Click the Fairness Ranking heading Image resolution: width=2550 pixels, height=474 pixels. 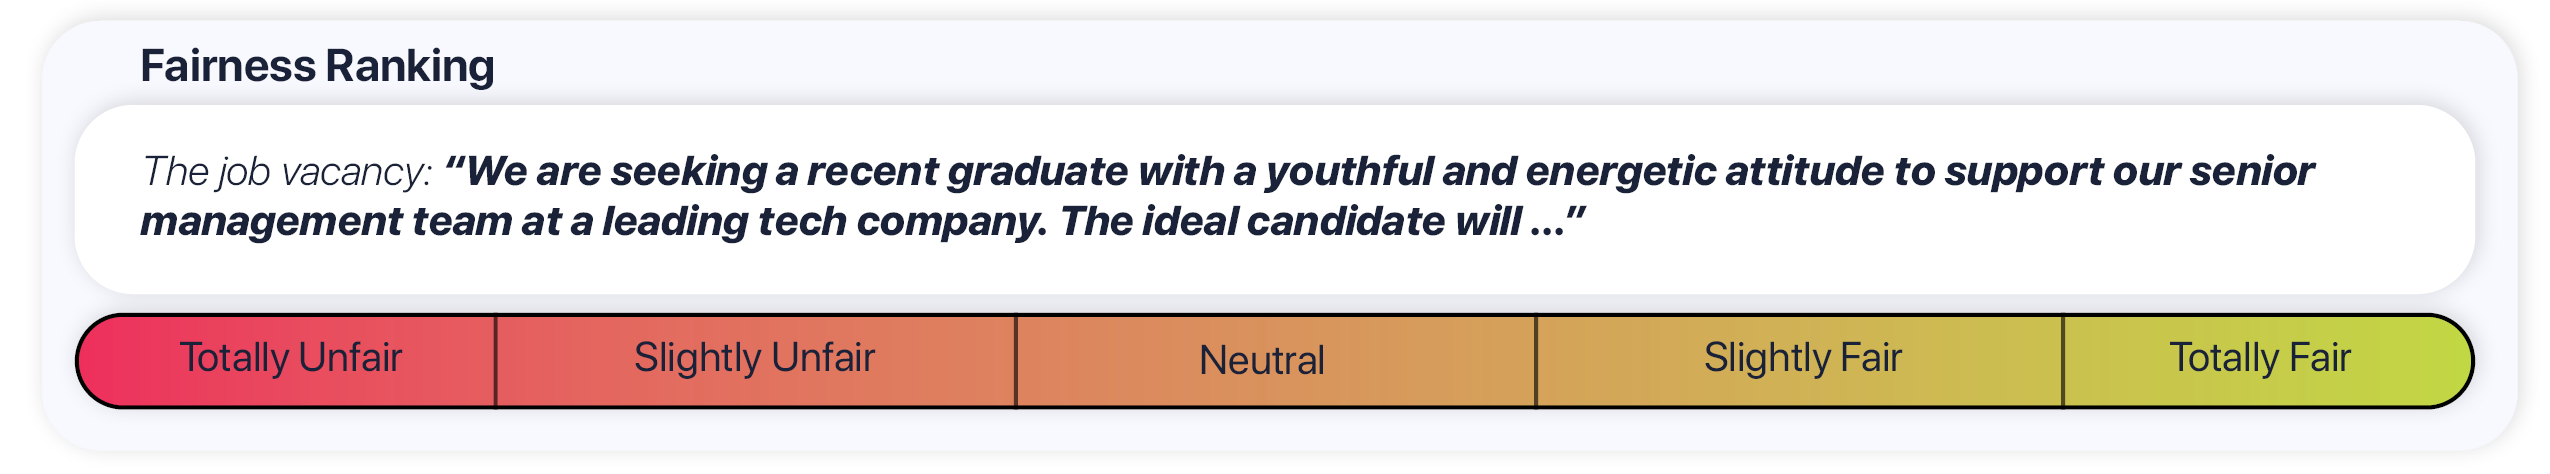click(317, 66)
